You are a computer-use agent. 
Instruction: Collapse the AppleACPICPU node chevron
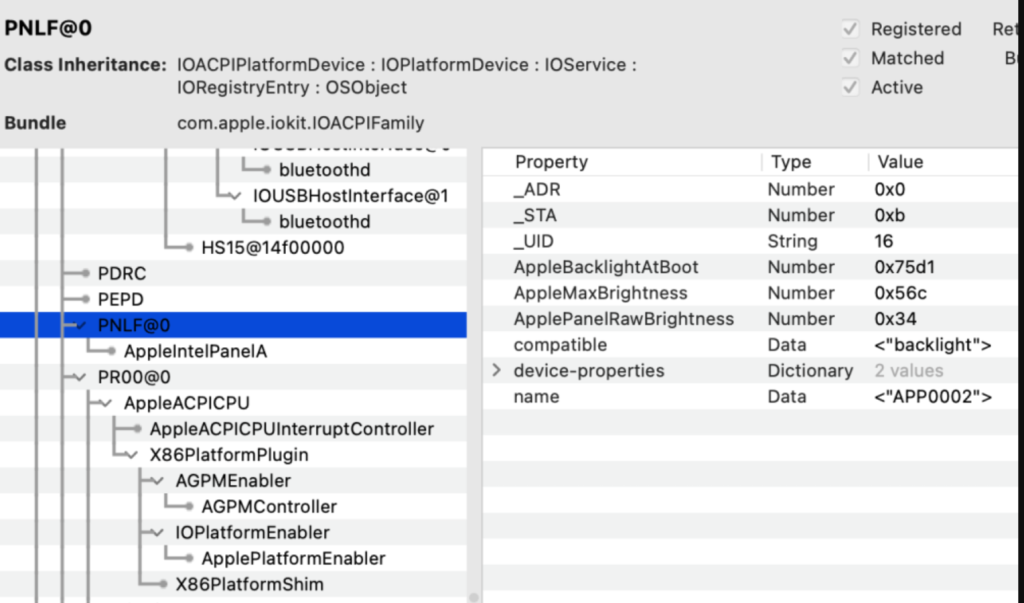click(106, 403)
